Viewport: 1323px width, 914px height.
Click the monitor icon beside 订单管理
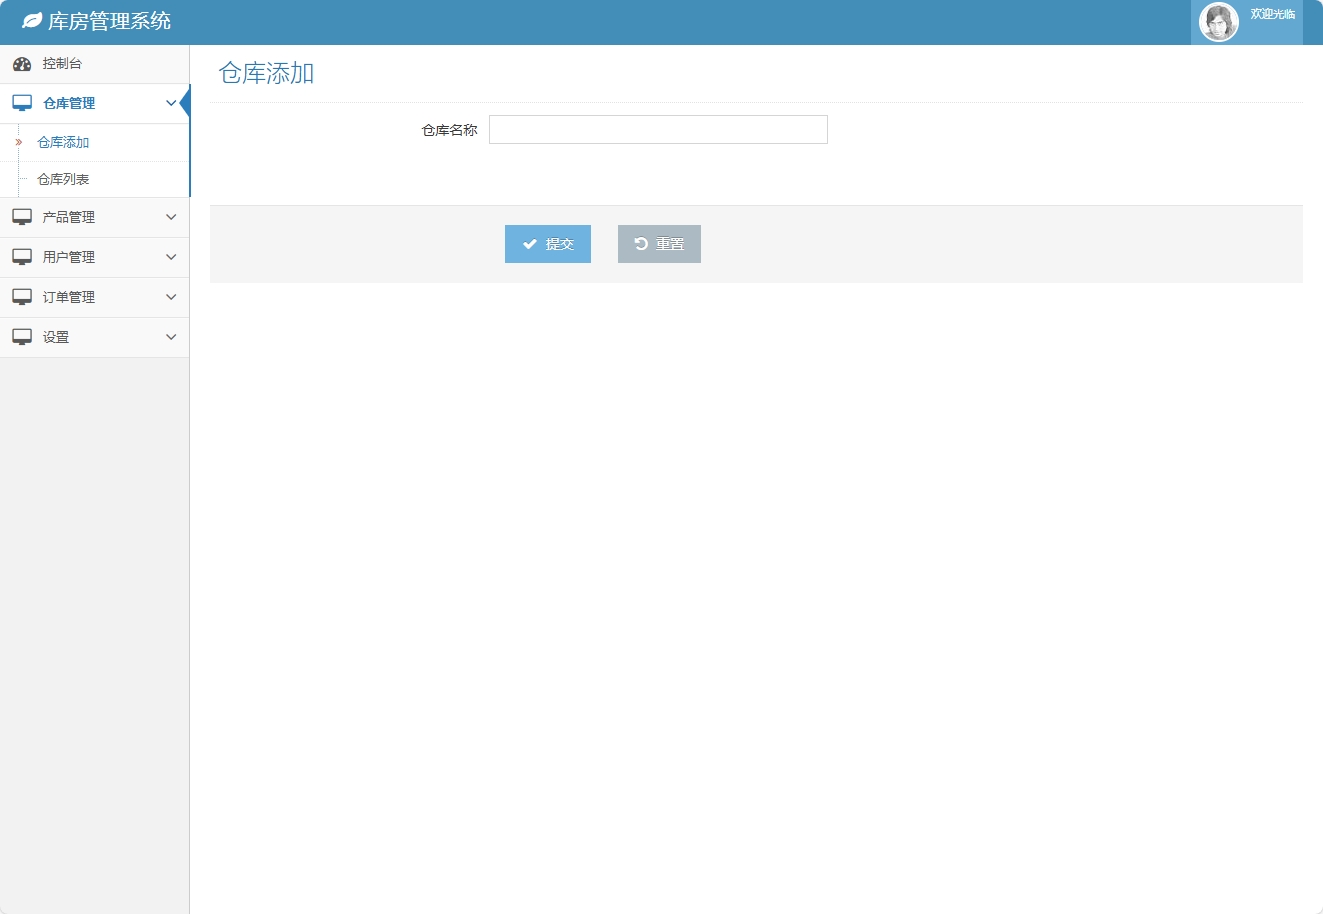pyautogui.click(x=21, y=297)
